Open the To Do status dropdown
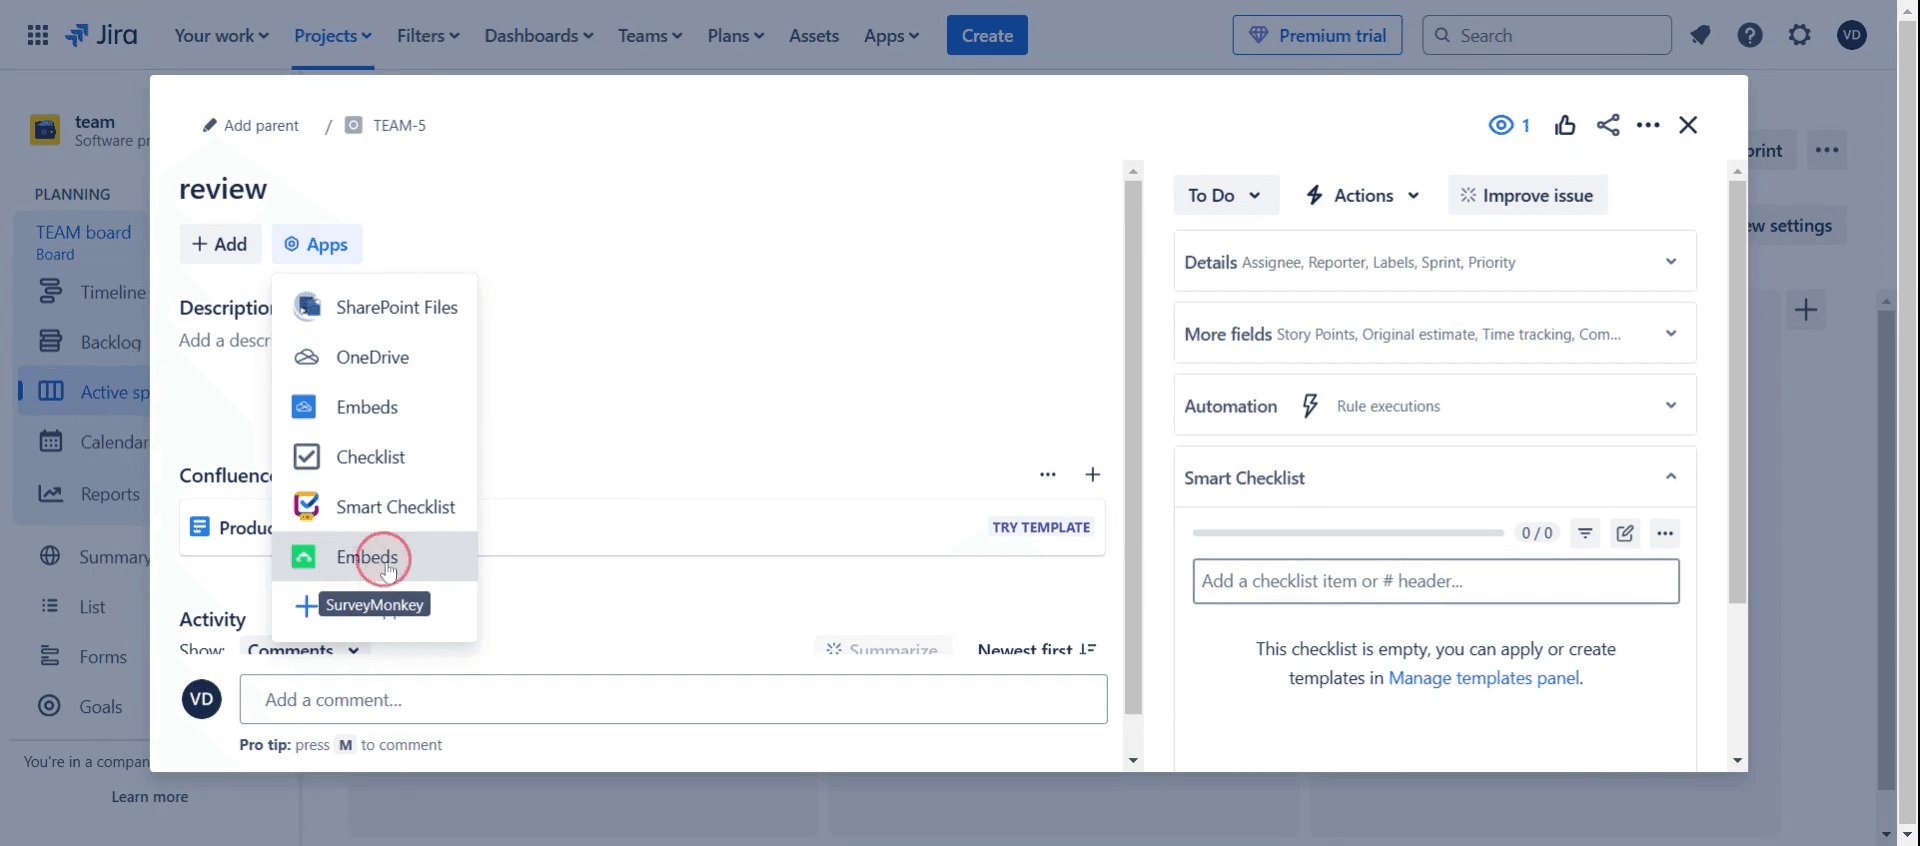Screen dimensions: 1920x846 (1225, 195)
